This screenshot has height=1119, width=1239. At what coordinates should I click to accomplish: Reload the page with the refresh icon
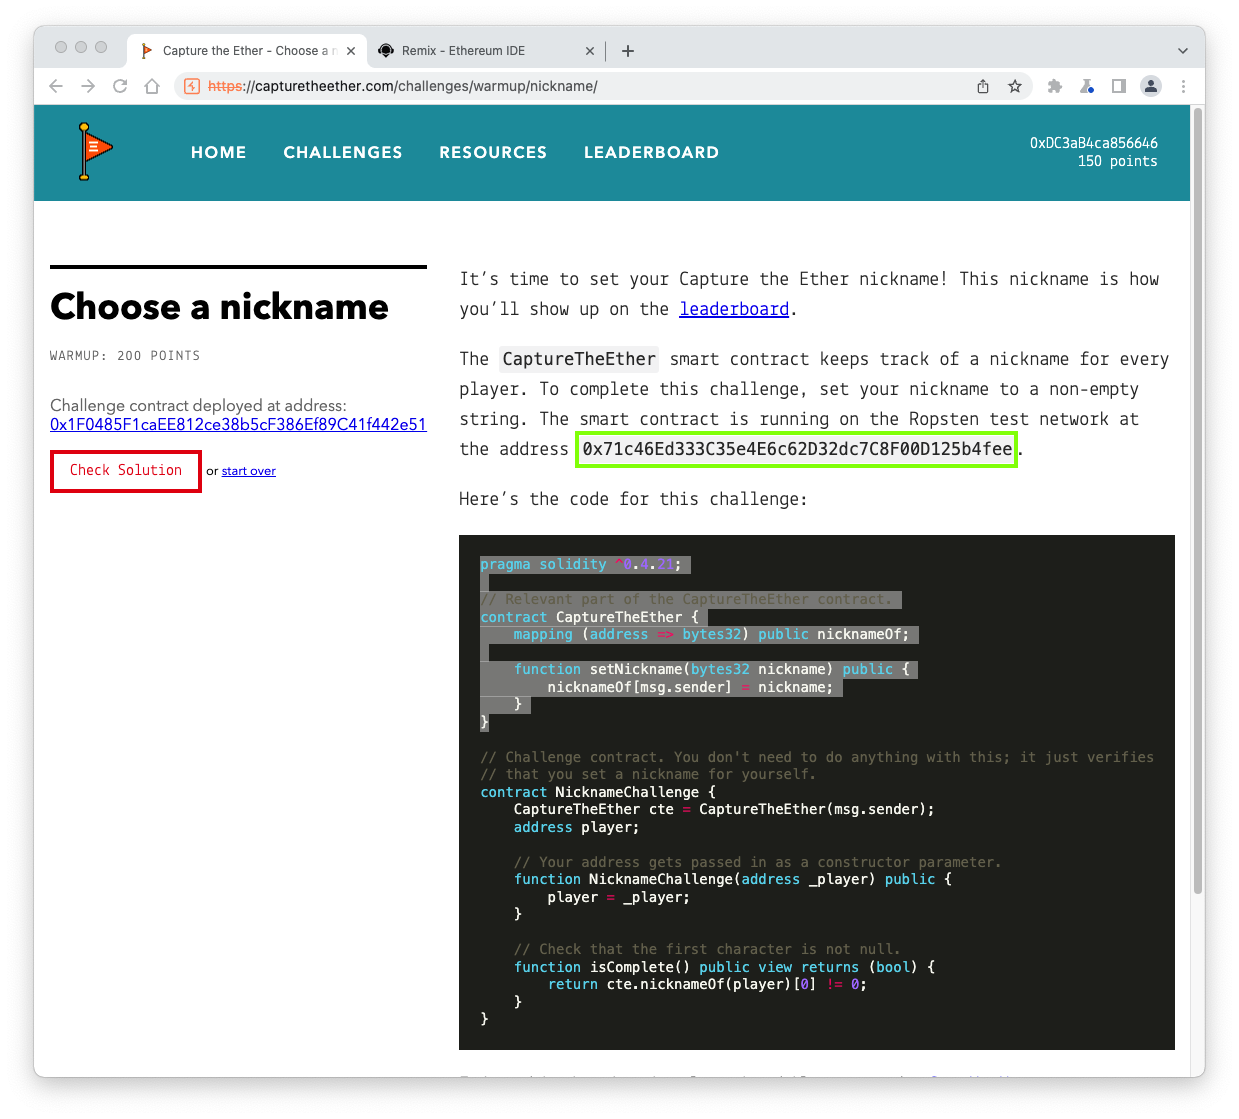click(x=120, y=86)
